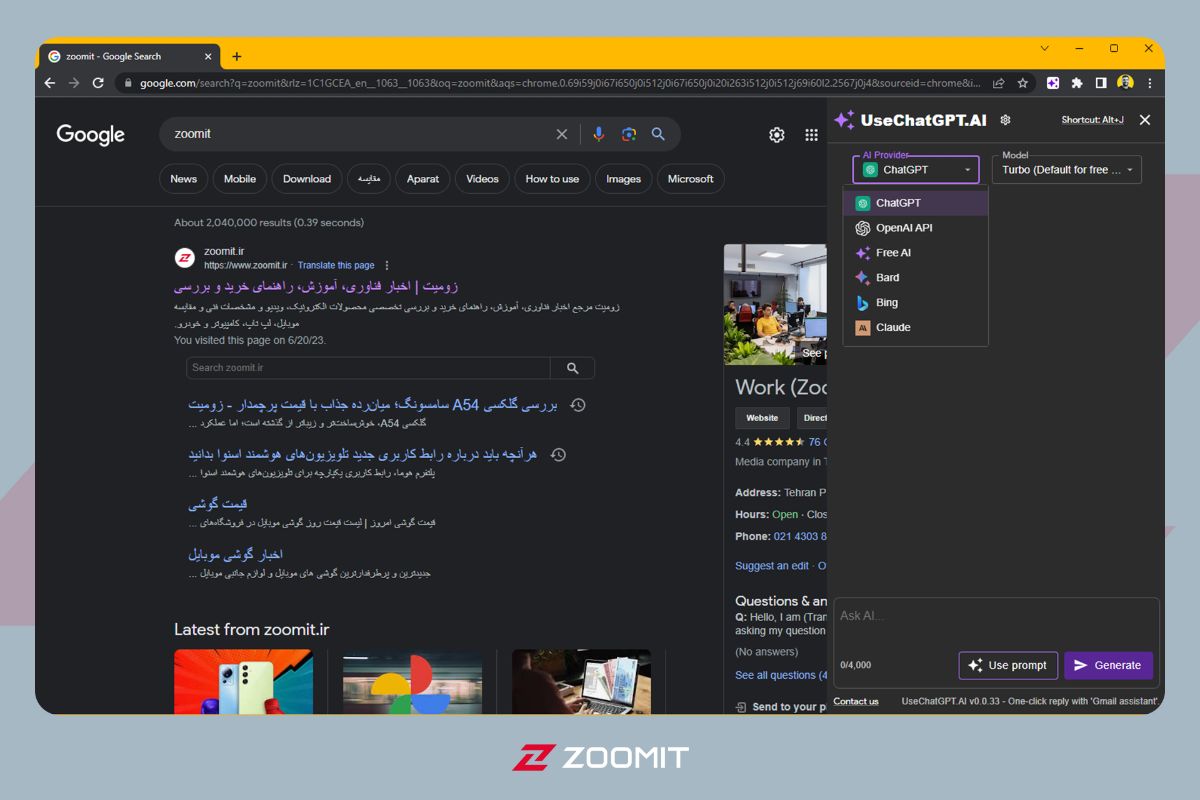Open the browser extensions puzzle icon
The height and width of the screenshot is (800, 1200).
(x=1075, y=82)
